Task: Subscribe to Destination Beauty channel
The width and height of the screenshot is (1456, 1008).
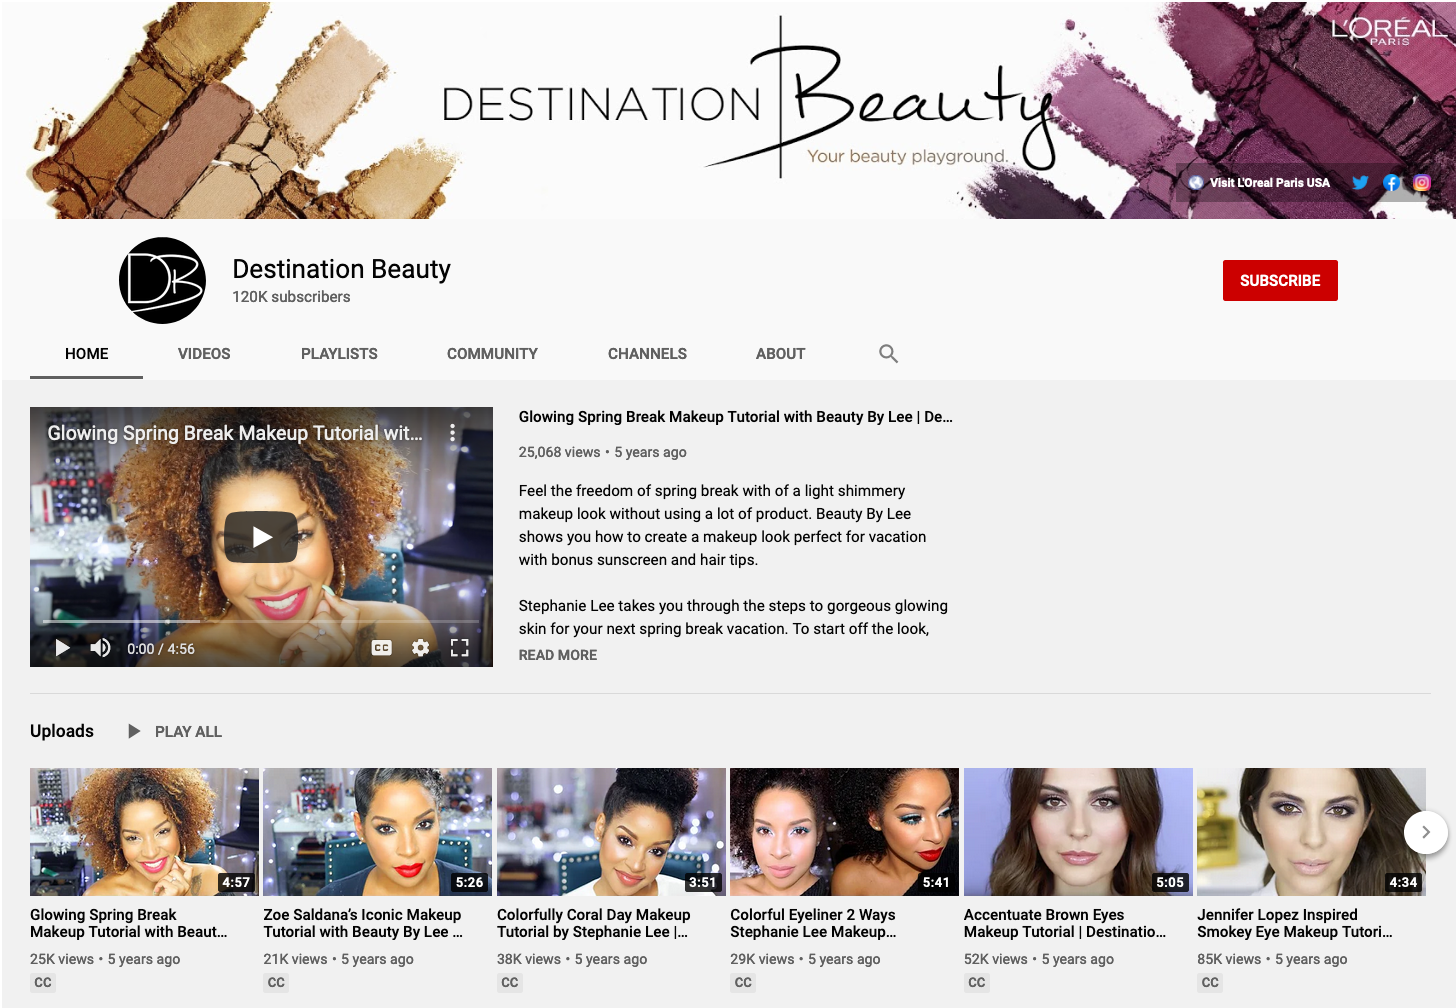Action: pyautogui.click(x=1280, y=280)
